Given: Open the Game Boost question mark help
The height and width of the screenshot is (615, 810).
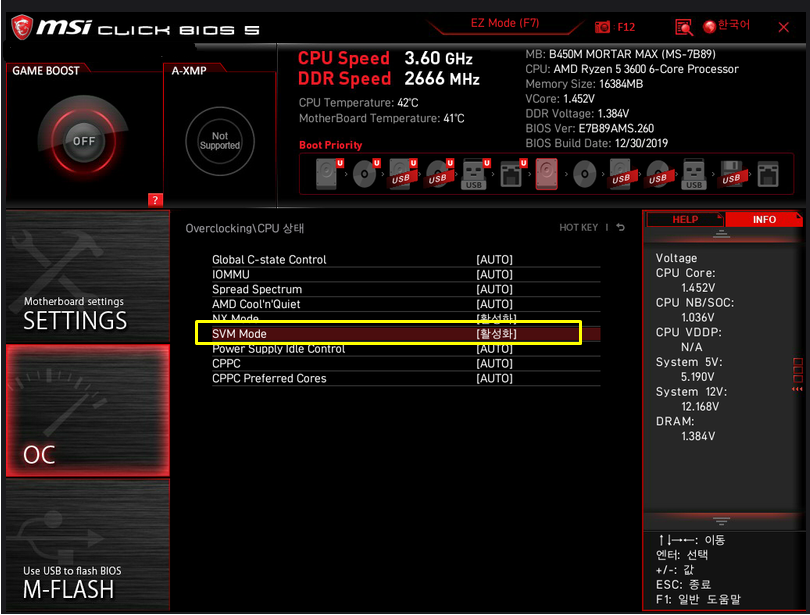Looking at the screenshot, I should pos(155,200).
